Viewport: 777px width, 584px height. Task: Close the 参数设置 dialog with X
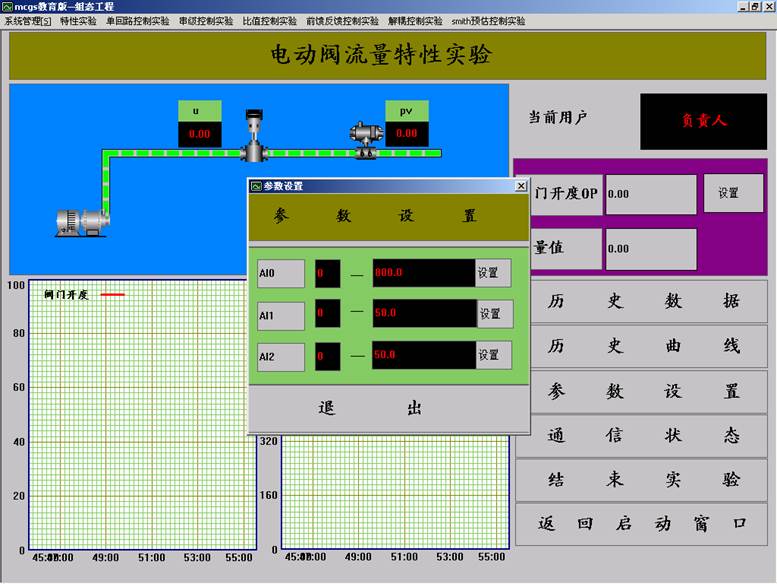coord(521,186)
